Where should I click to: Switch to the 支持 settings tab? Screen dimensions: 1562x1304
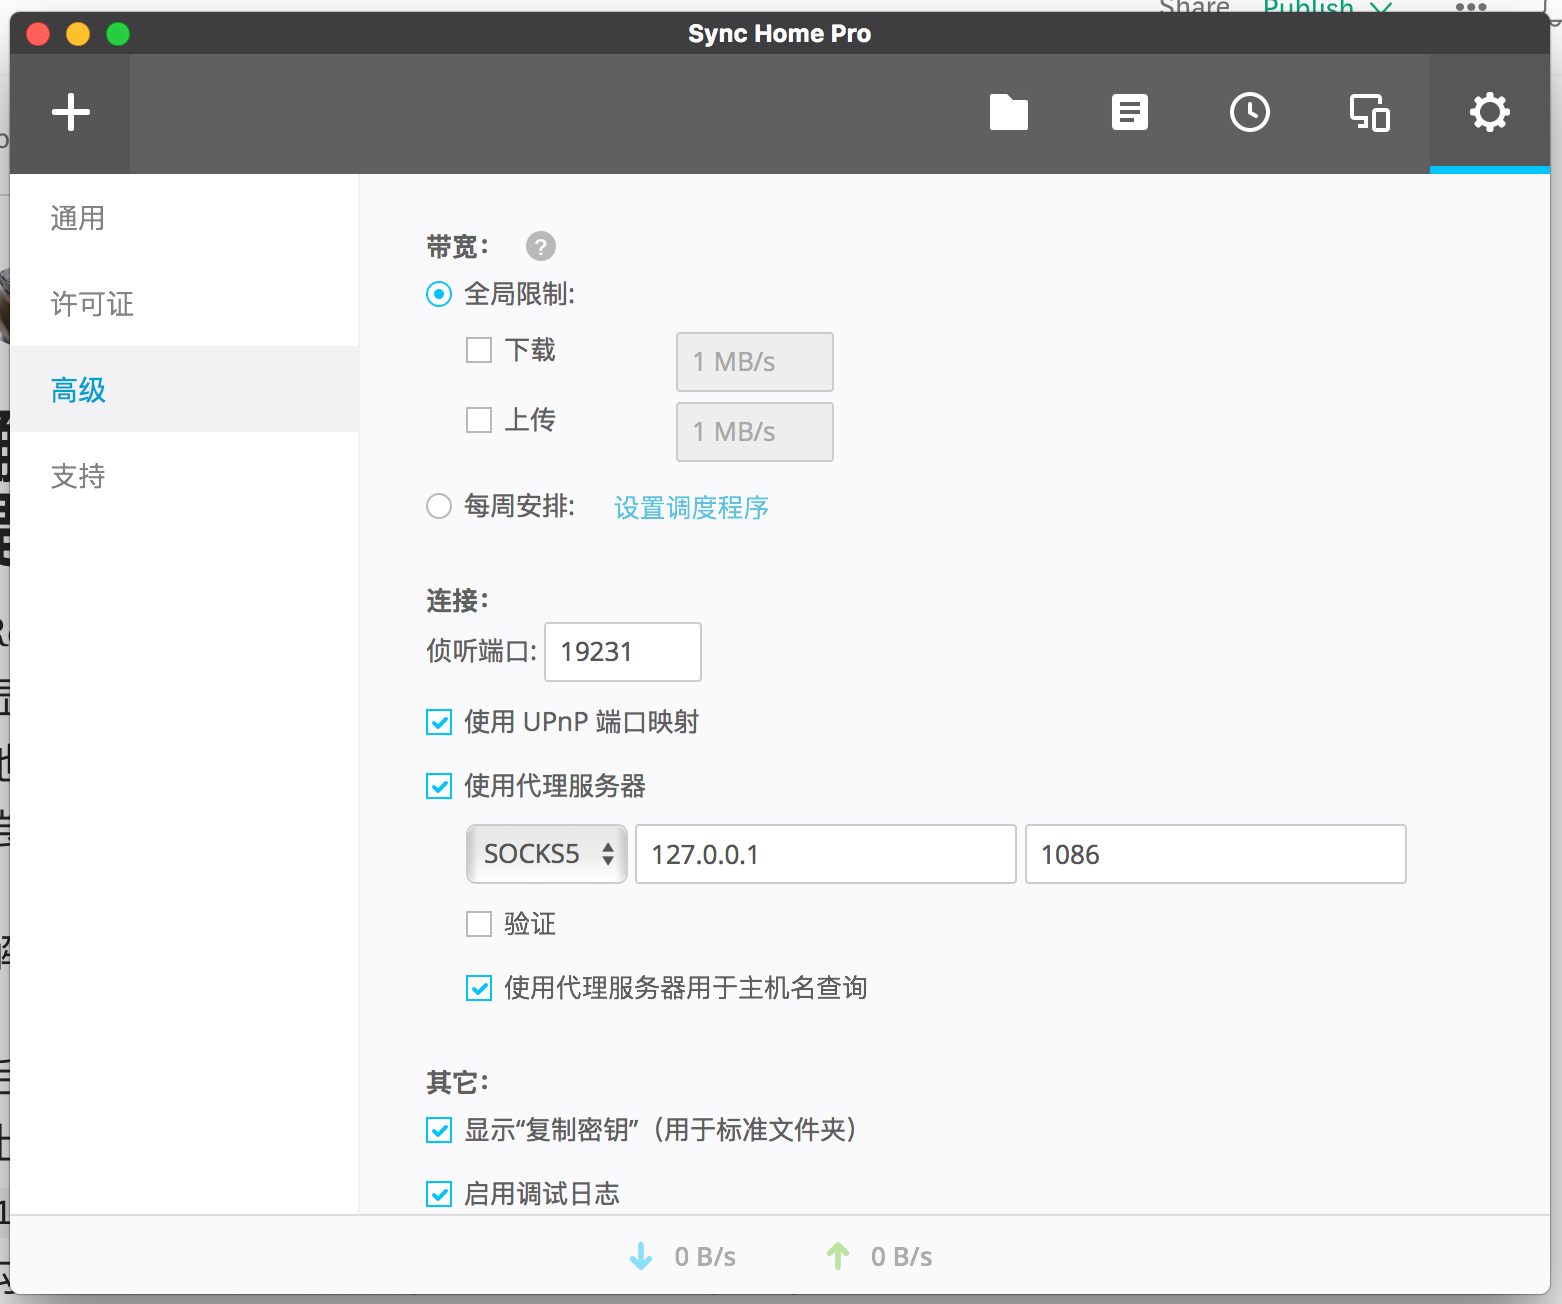pos(184,476)
